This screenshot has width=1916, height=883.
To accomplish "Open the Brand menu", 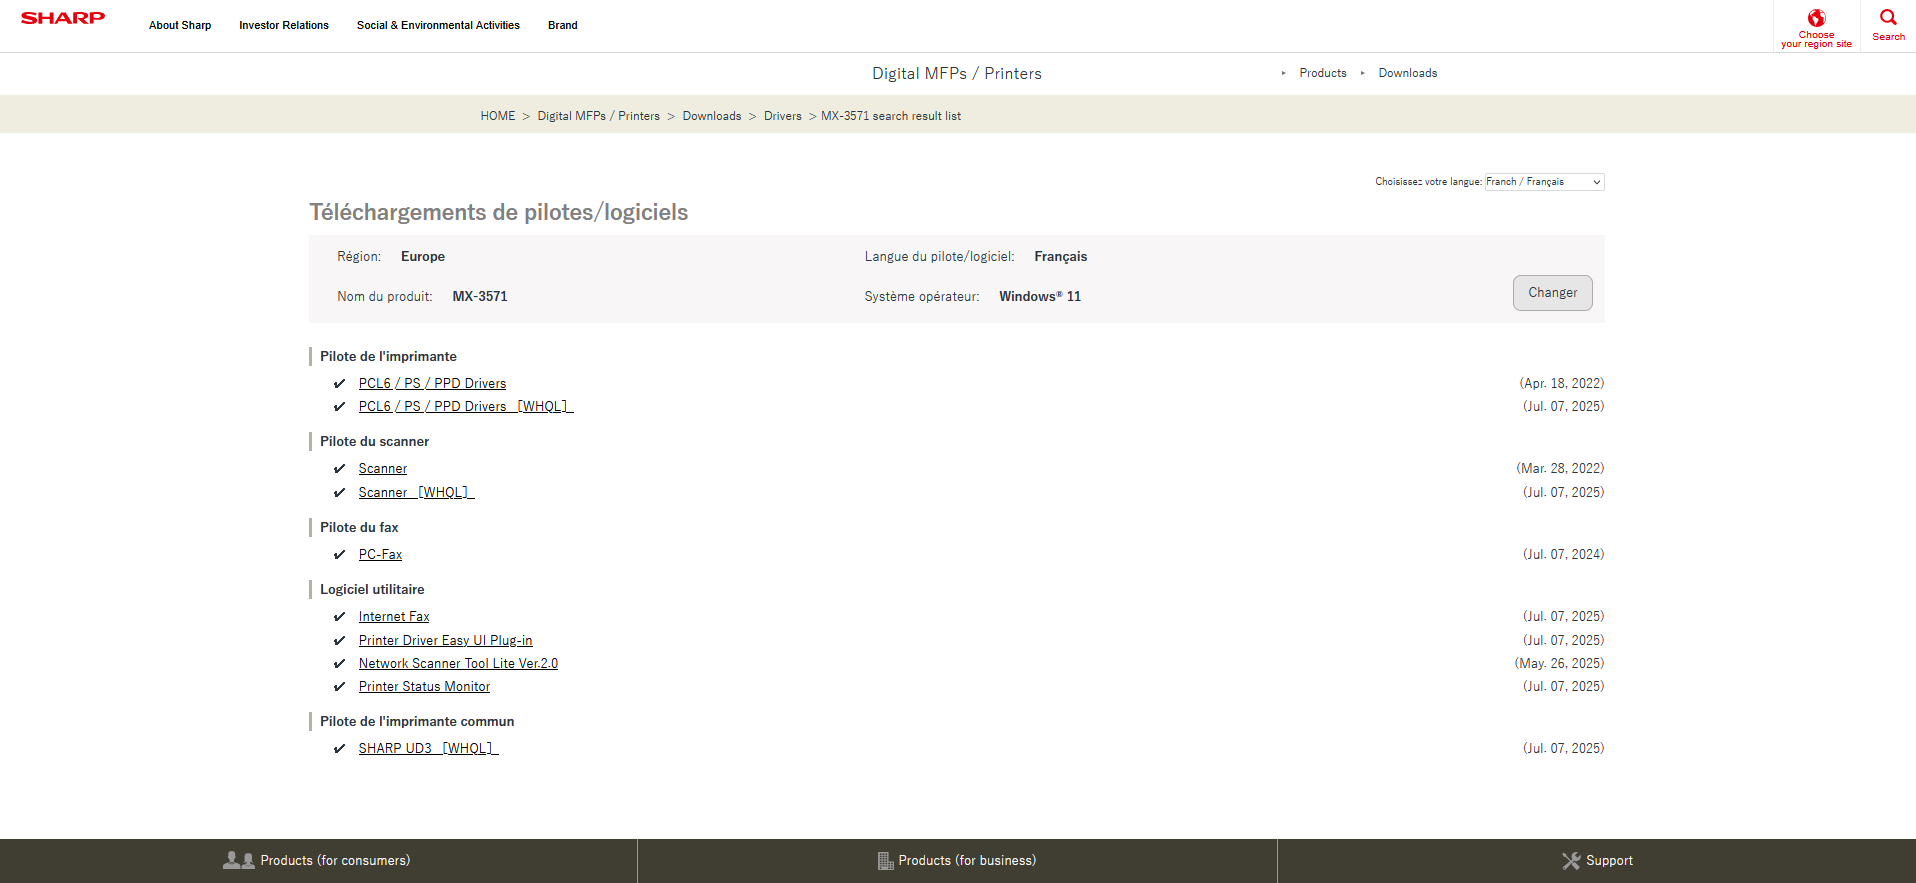I will [x=563, y=25].
